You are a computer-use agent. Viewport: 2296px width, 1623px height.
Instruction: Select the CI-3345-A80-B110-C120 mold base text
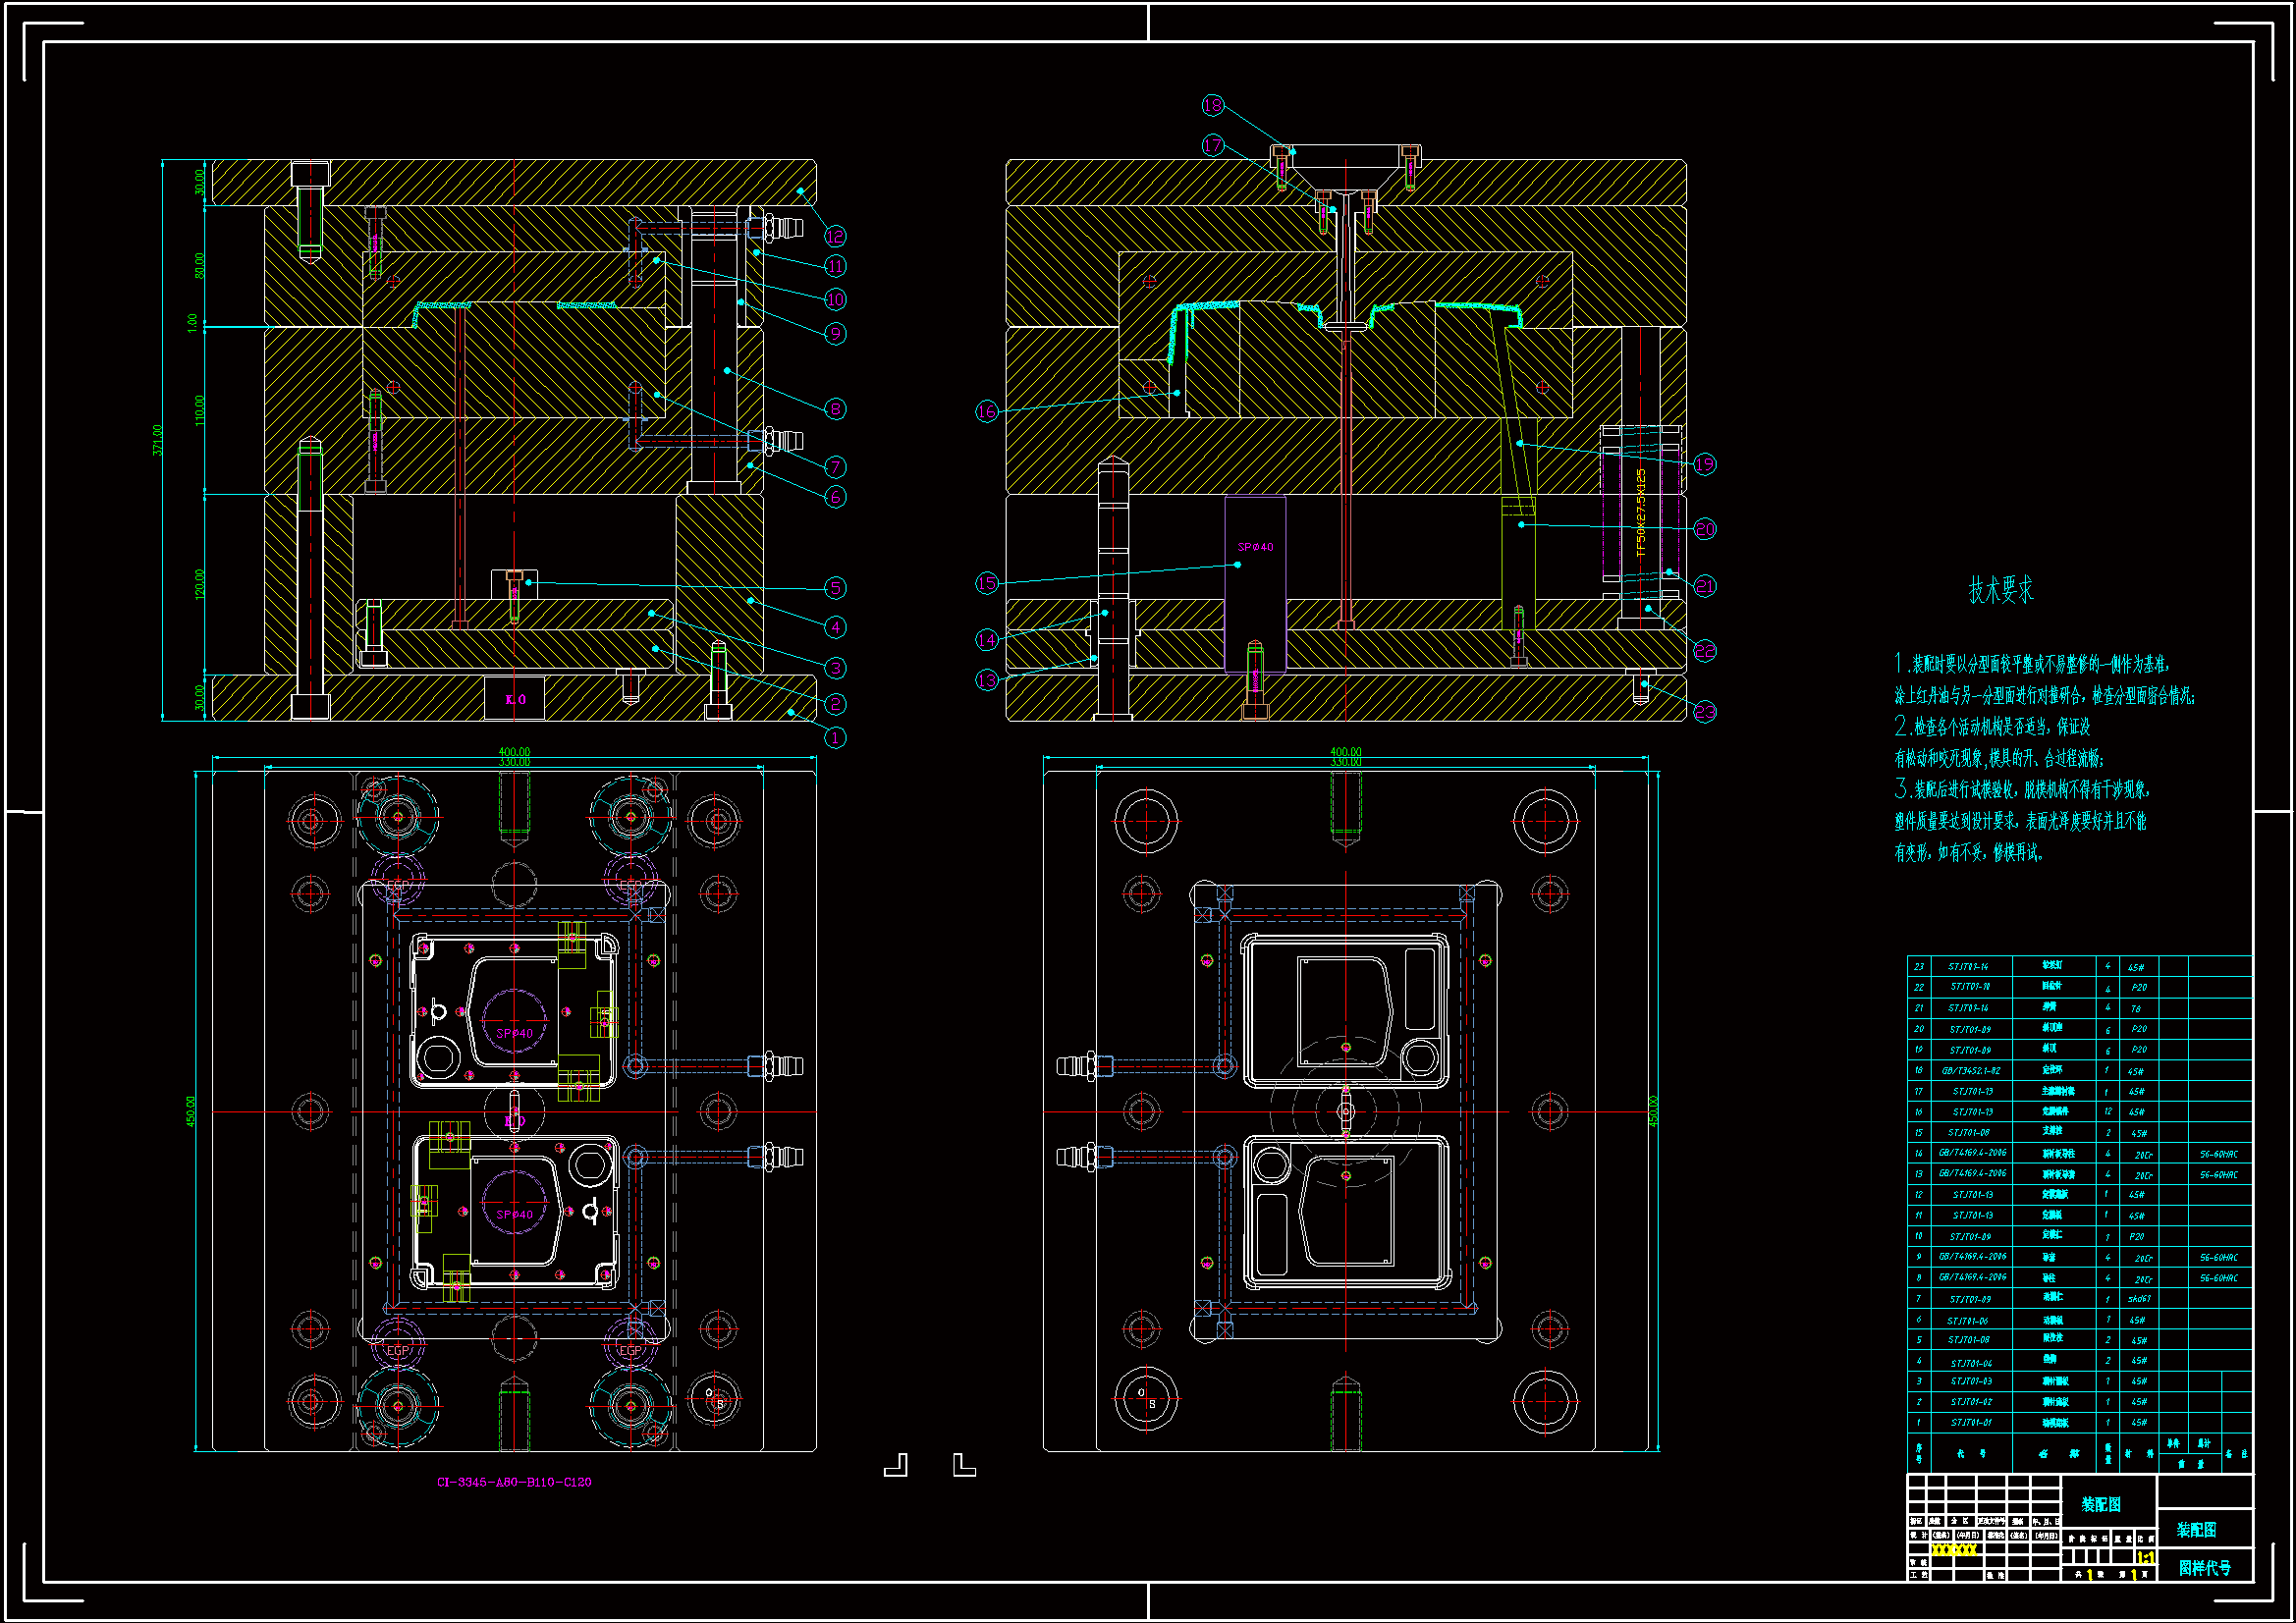coord(514,1482)
